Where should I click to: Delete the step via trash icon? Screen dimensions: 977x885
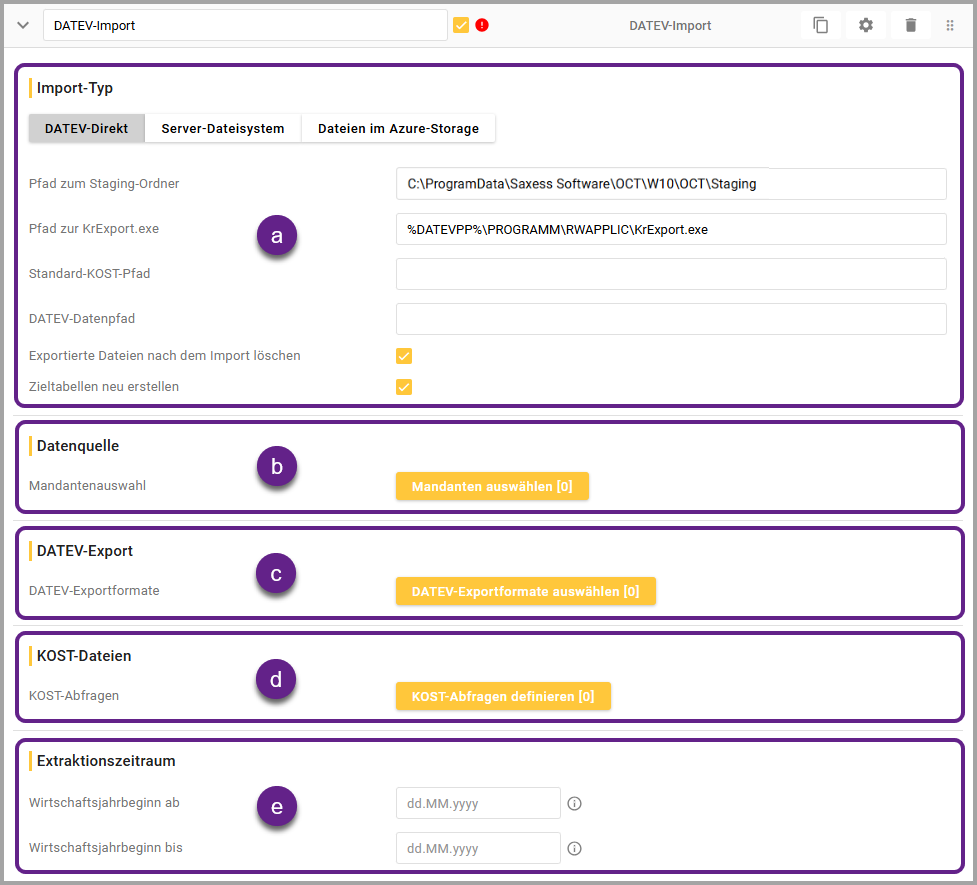coord(910,25)
